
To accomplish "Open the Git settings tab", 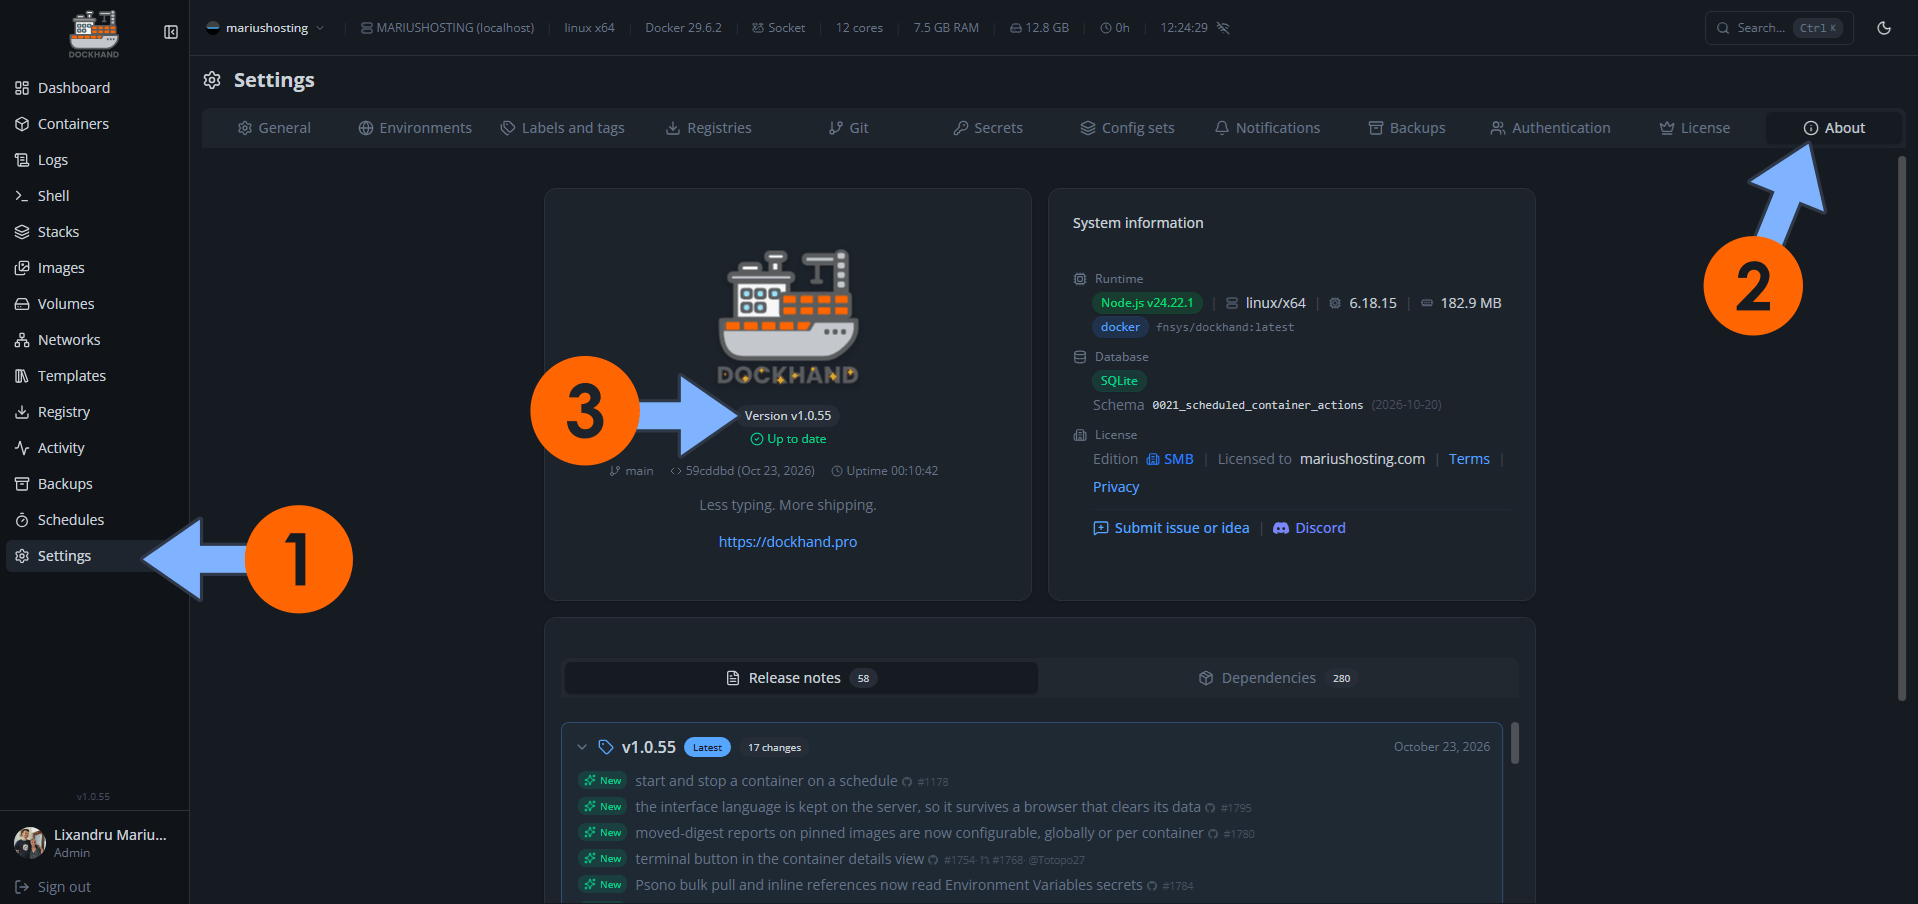I will [849, 128].
